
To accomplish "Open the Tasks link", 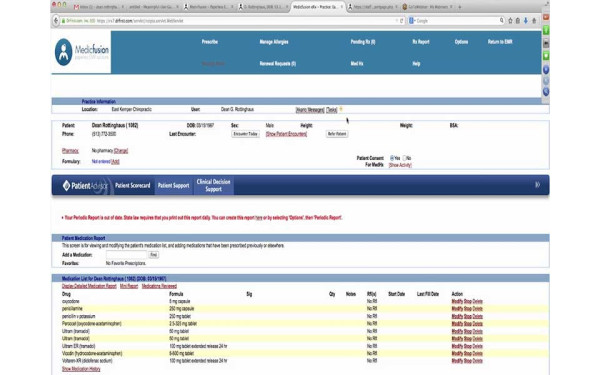I will (332, 110).
